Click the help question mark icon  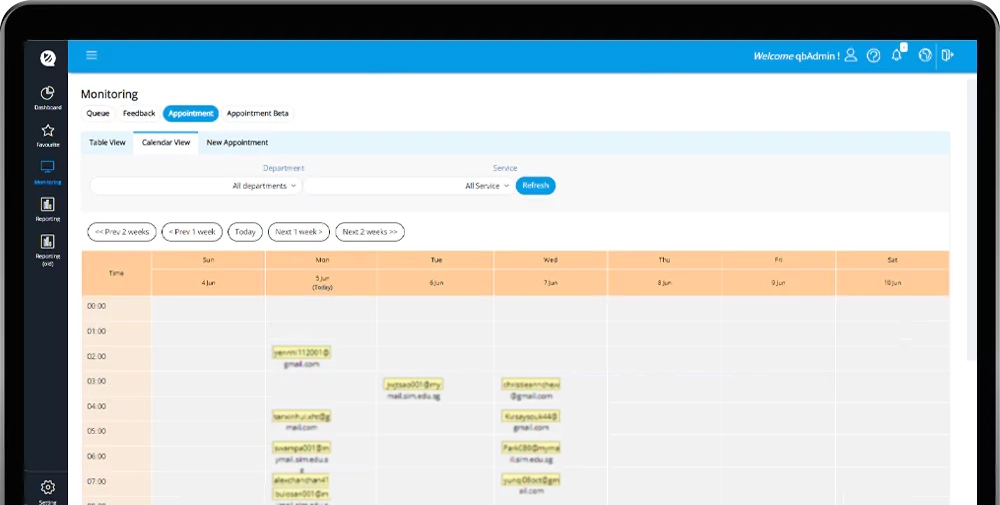(x=874, y=56)
